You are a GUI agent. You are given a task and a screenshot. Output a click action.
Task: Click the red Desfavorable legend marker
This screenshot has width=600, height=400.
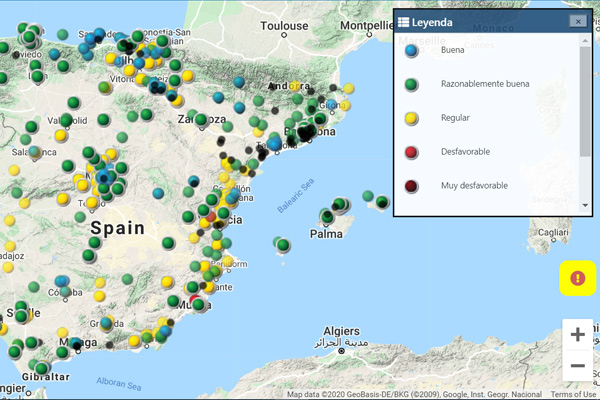pos(411,152)
